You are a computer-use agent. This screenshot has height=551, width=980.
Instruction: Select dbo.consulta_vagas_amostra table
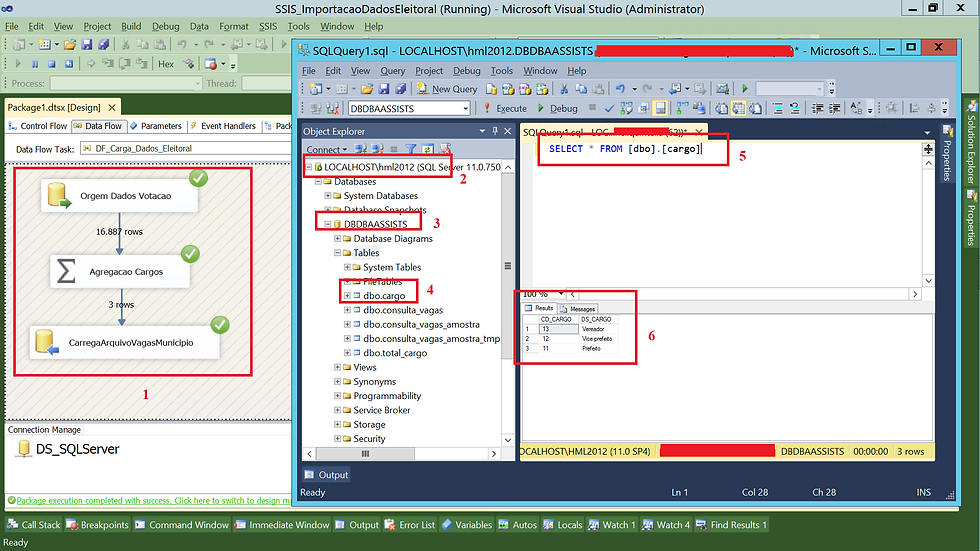coord(421,324)
